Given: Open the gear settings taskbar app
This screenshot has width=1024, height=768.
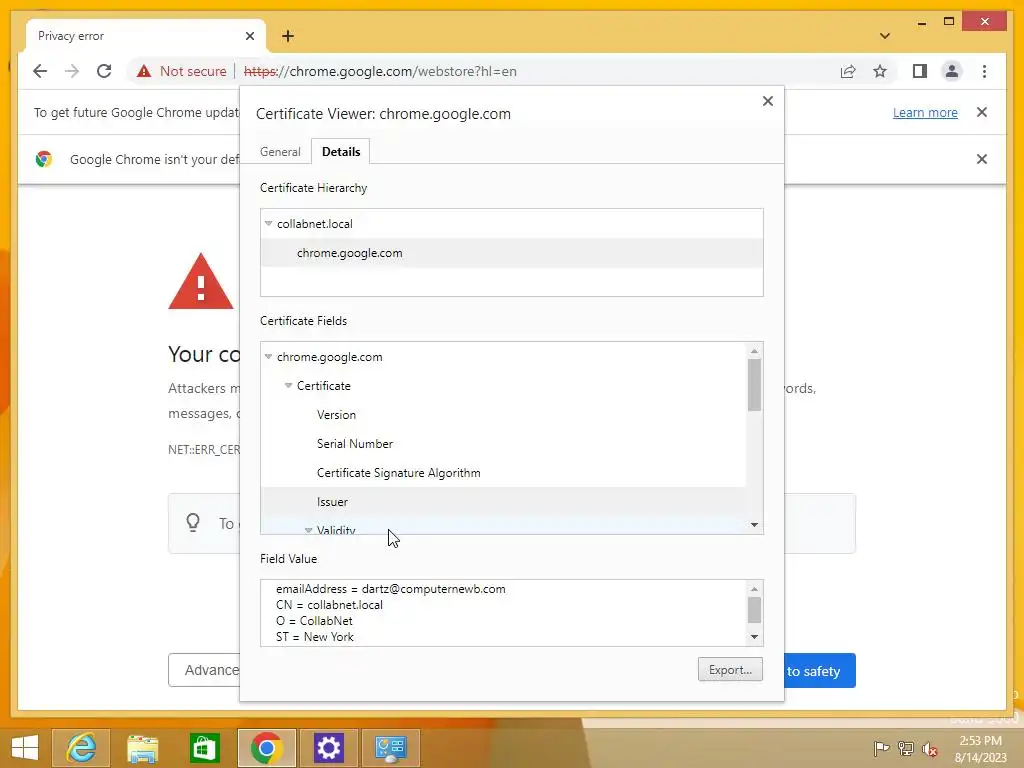Looking at the screenshot, I should click(x=328, y=748).
